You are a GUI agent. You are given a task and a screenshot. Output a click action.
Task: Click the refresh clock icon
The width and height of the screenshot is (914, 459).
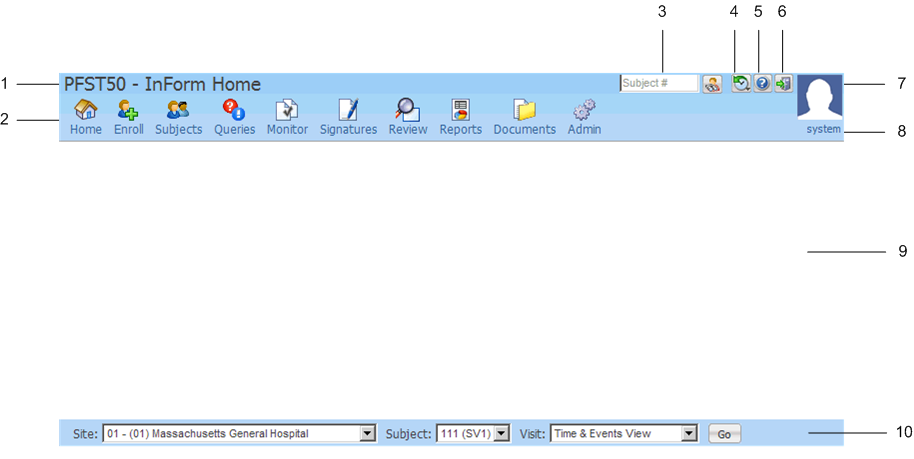pyautogui.click(x=741, y=83)
